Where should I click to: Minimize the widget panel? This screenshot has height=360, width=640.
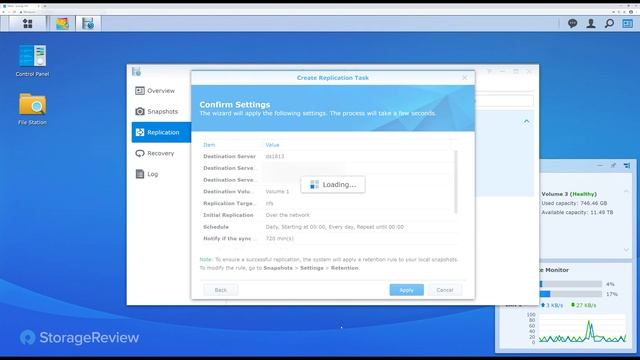[600, 165]
